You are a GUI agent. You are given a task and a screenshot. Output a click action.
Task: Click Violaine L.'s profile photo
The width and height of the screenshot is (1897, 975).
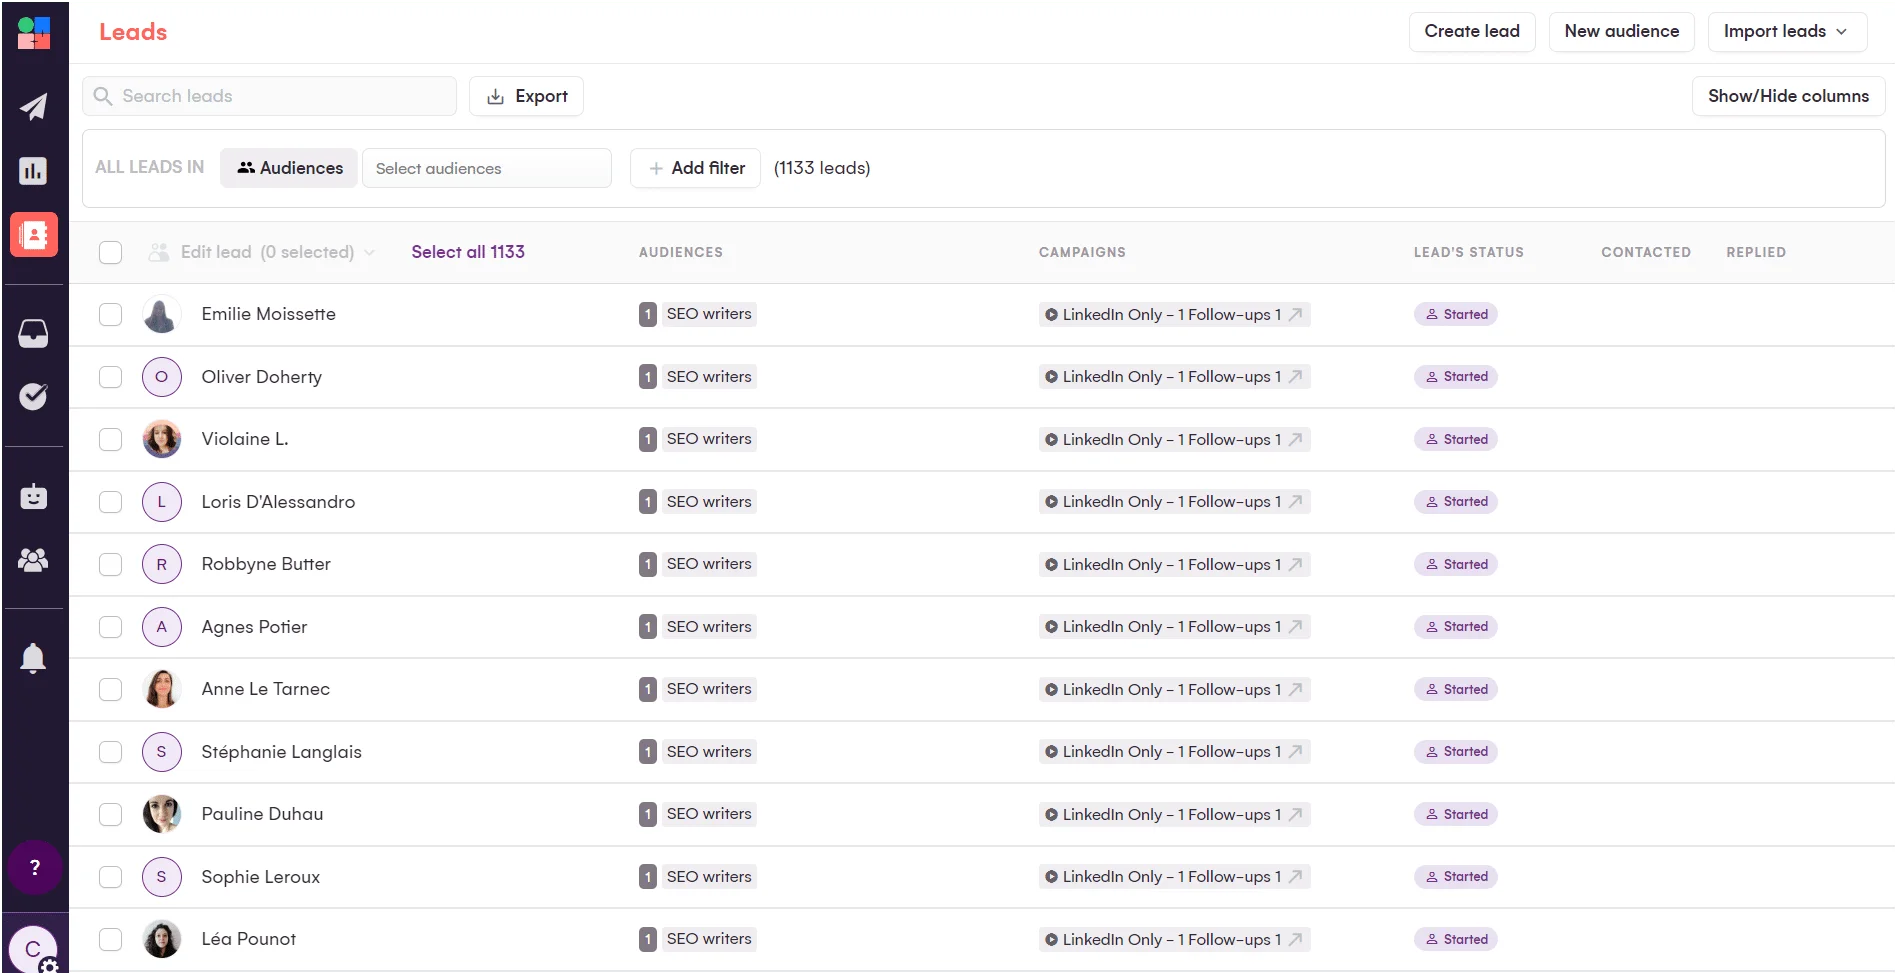click(x=161, y=439)
